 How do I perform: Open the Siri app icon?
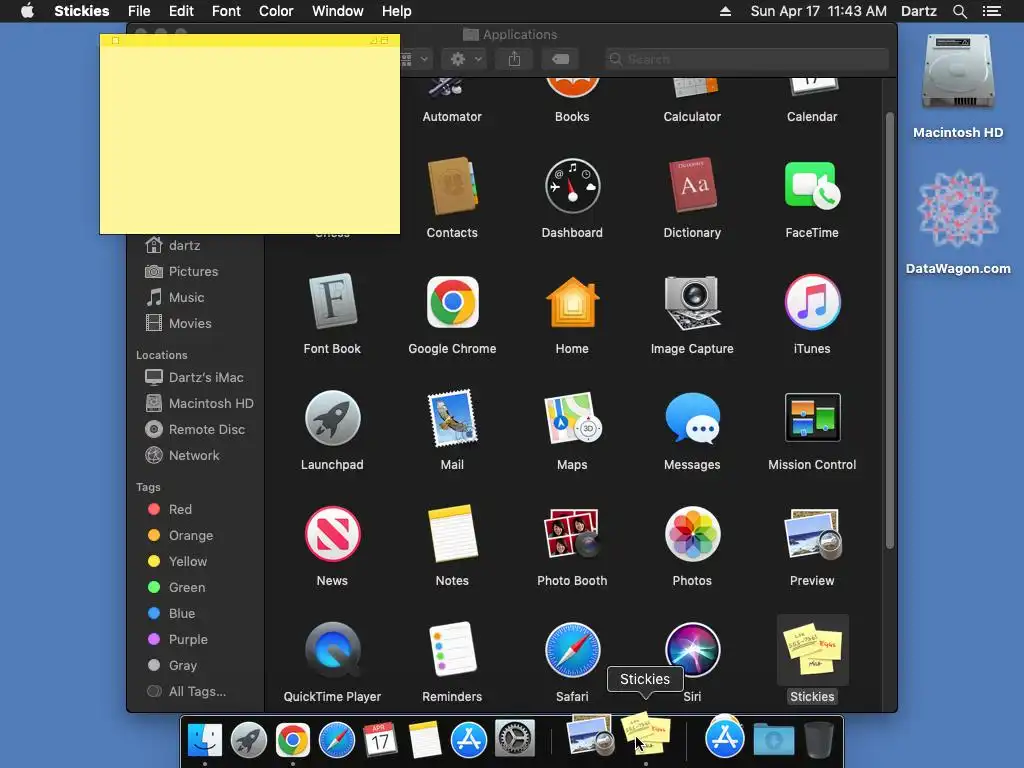(x=692, y=650)
